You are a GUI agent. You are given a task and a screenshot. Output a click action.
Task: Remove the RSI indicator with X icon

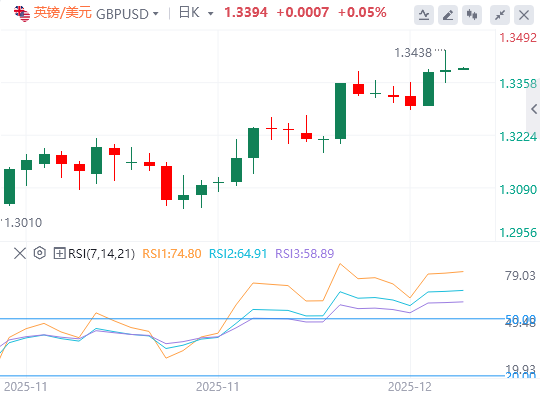pos(20,253)
